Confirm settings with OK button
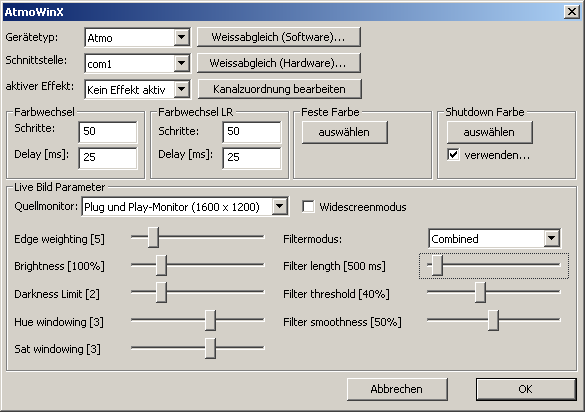This screenshot has height=412, width=585. (x=526, y=389)
